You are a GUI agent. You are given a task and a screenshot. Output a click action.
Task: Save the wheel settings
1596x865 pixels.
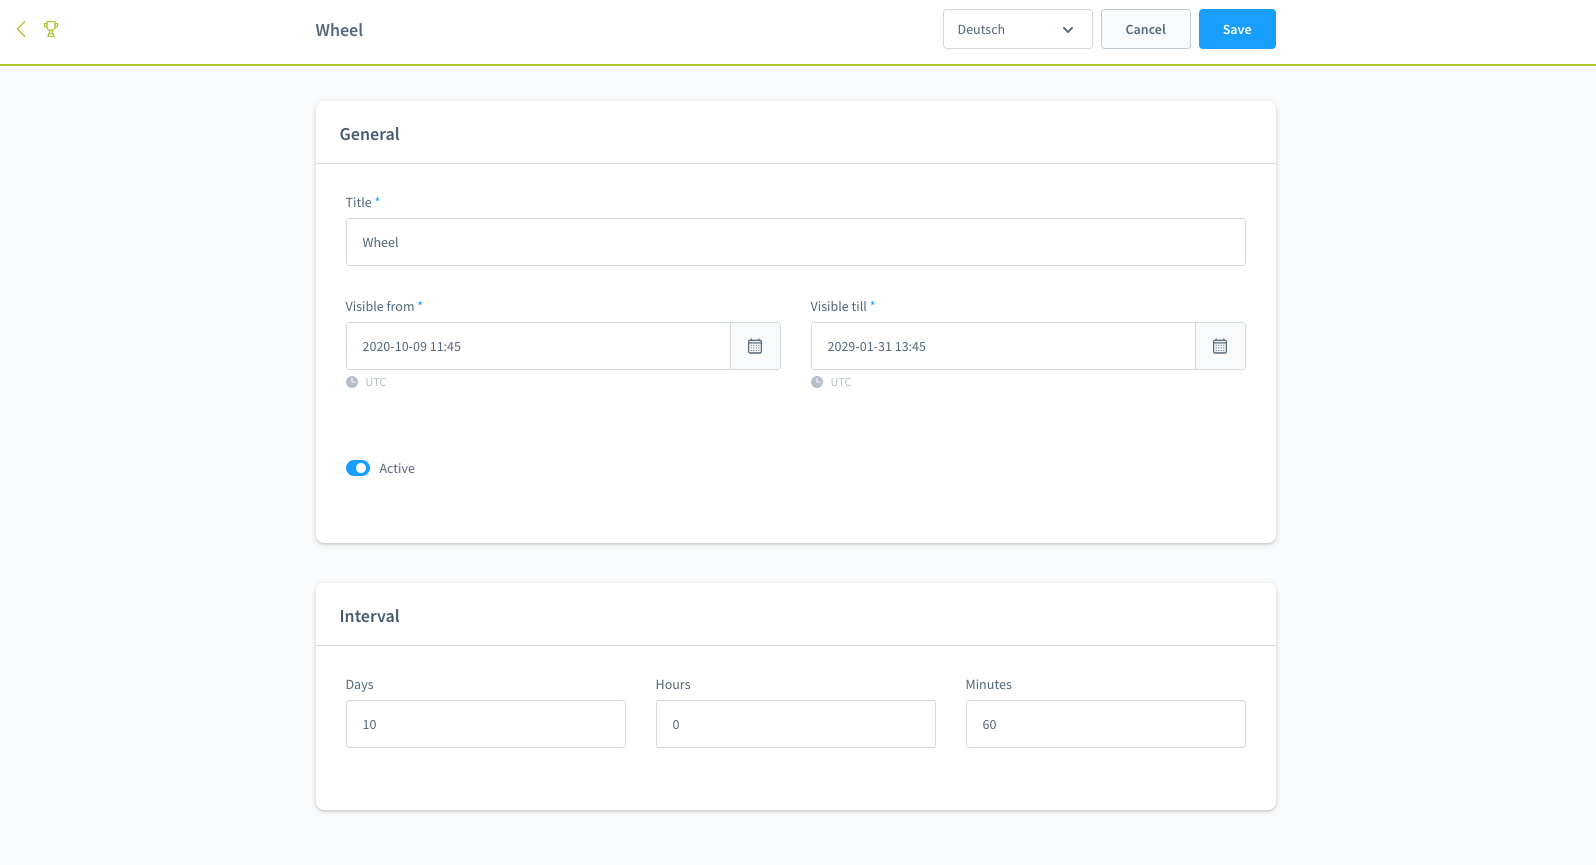tap(1237, 29)
